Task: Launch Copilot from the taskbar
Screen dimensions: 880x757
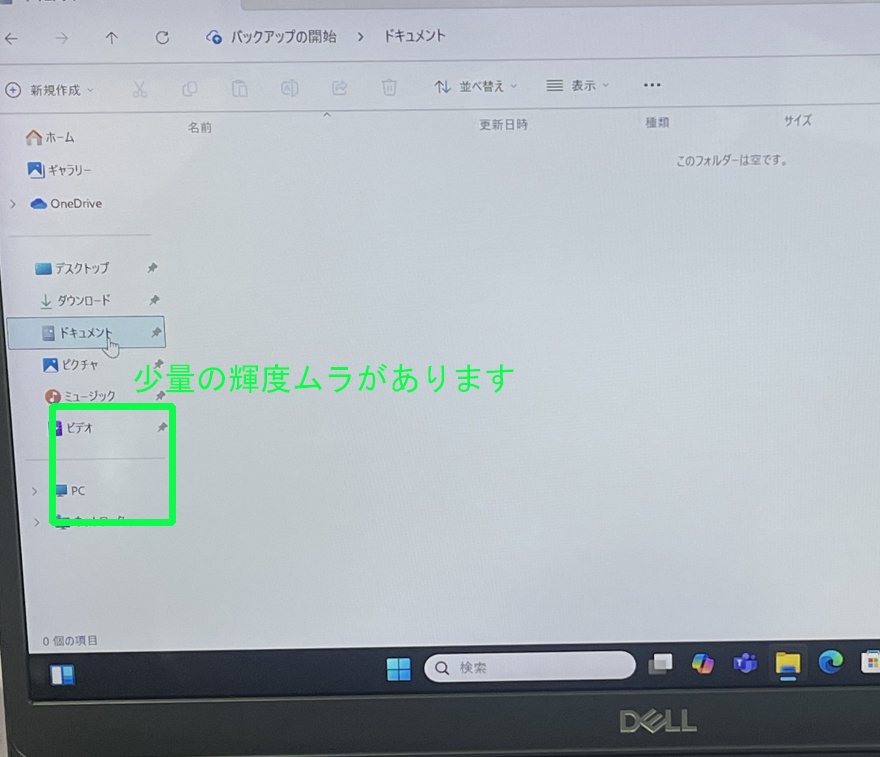Action: tap(703, 665)
